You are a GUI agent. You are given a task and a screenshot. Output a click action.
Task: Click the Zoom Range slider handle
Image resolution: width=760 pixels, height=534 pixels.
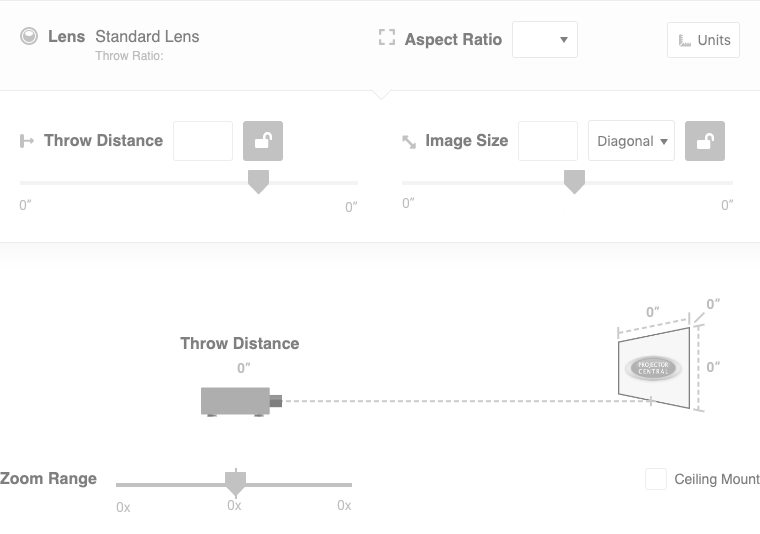(236, 483)
